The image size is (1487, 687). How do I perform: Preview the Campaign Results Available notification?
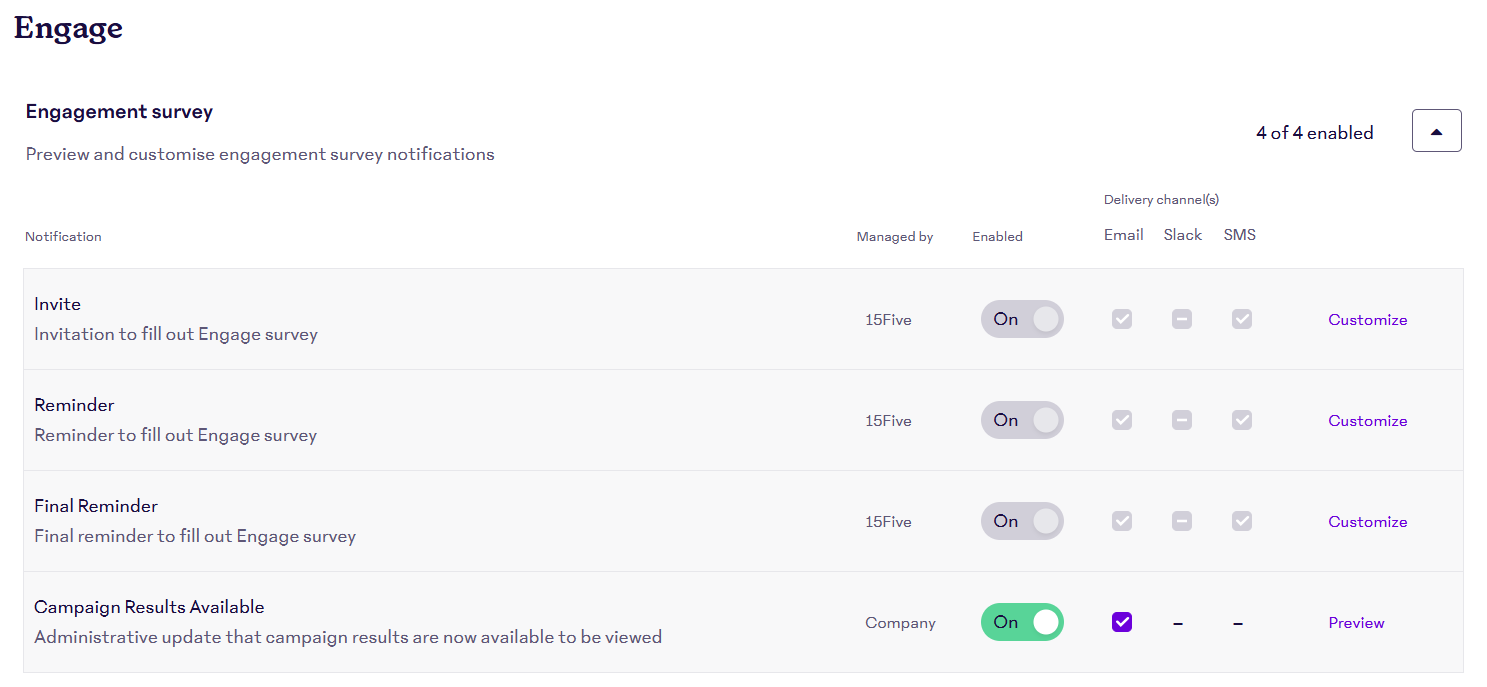[1356, 623]
